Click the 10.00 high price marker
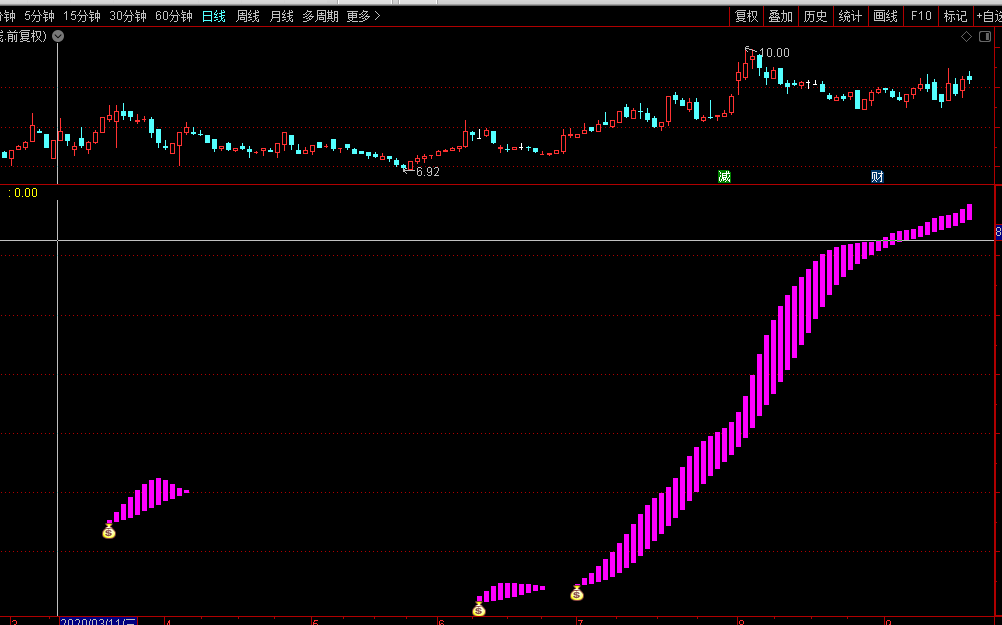The height and width of the screenshot is (625, 1002). pos(773,53)
